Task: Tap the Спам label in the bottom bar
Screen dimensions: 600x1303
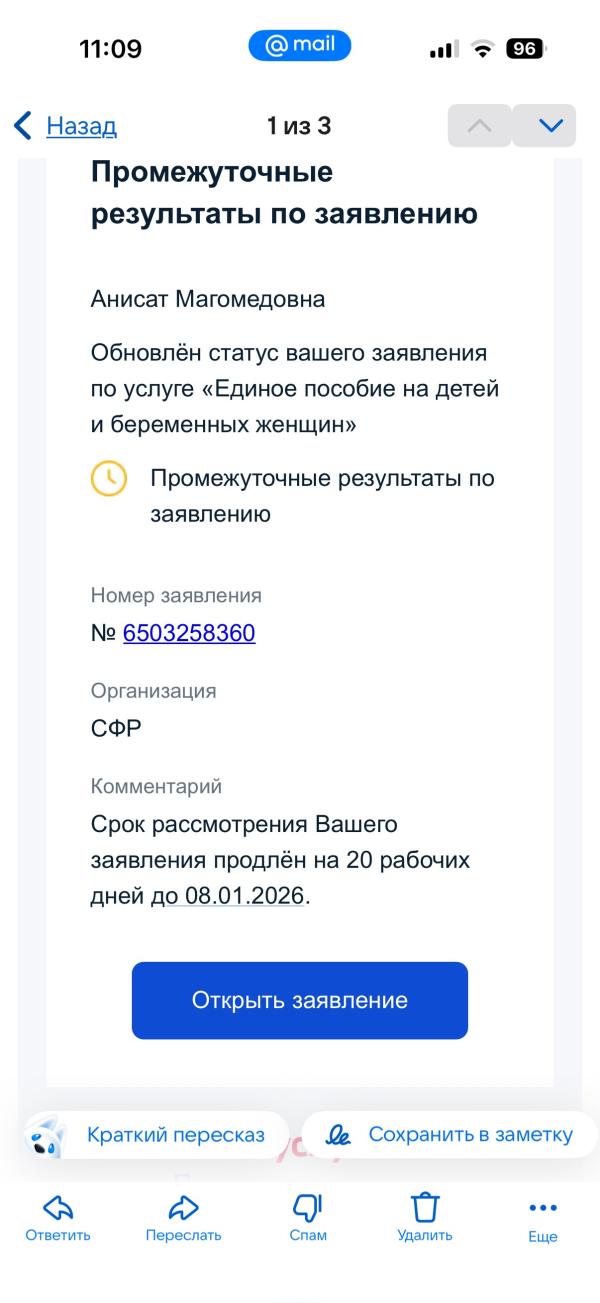Action: 311,1236
